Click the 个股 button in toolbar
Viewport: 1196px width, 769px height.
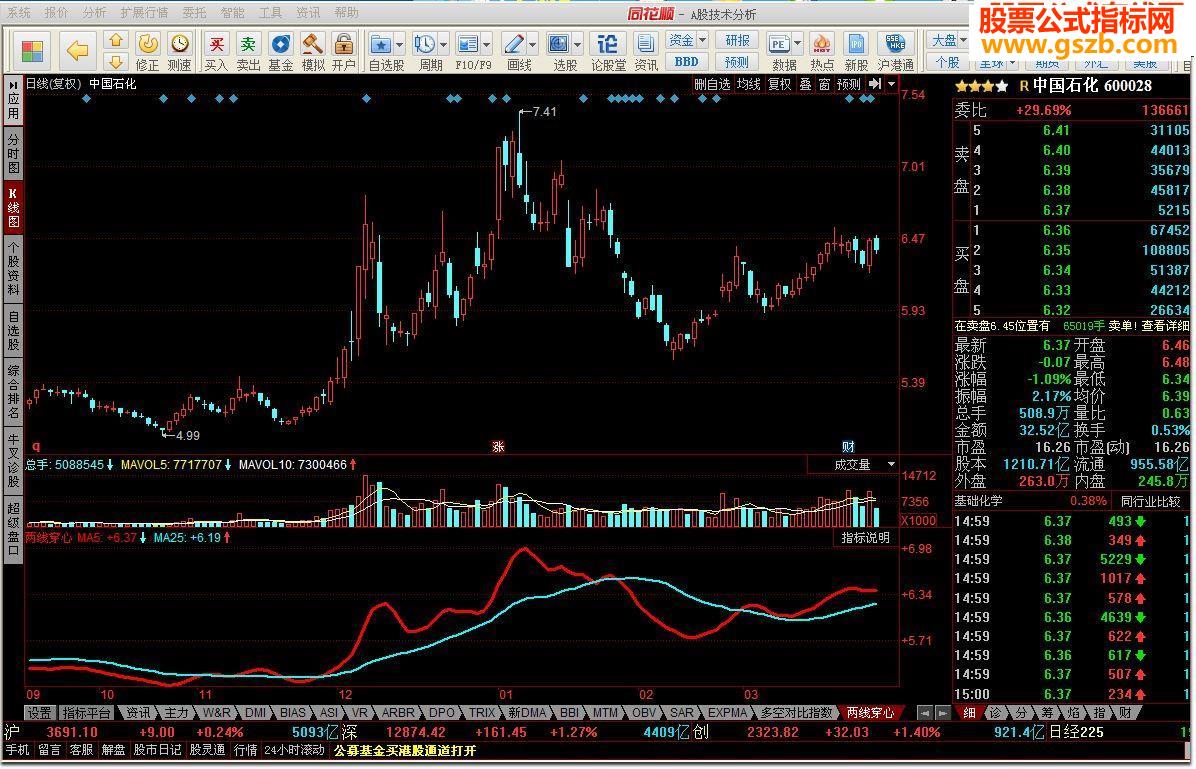pos(947,62)
